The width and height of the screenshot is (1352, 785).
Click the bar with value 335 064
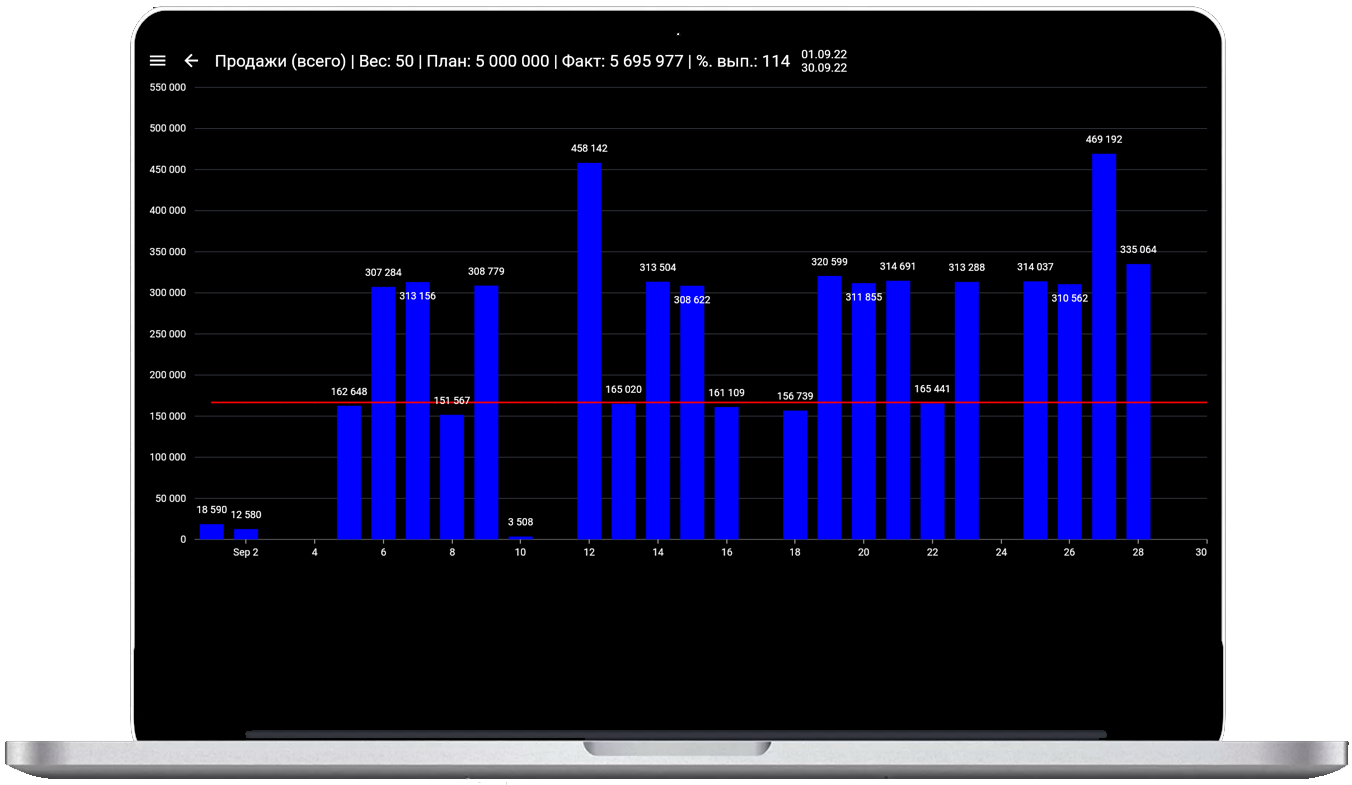tap(1138, 400)
